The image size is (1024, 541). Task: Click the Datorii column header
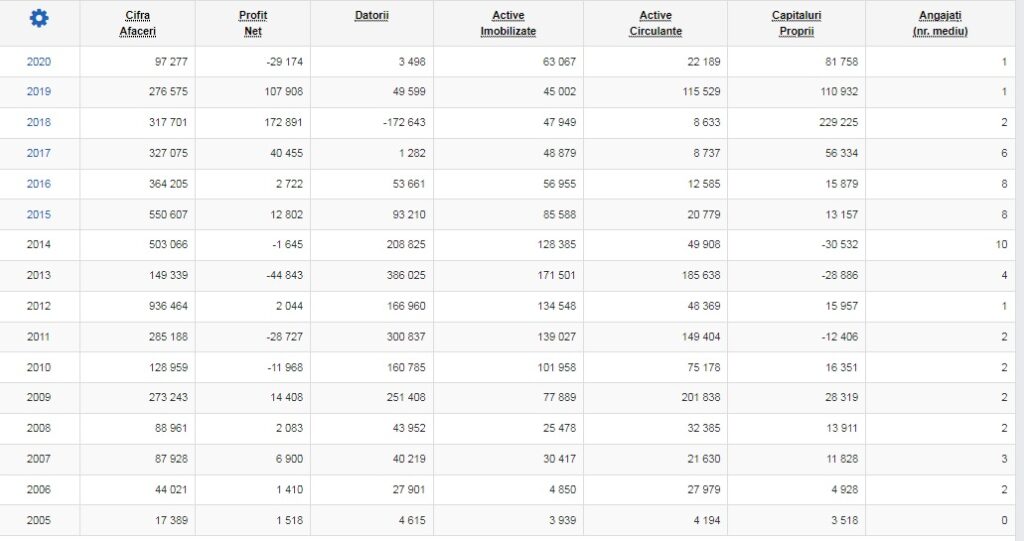pos(372,15)
